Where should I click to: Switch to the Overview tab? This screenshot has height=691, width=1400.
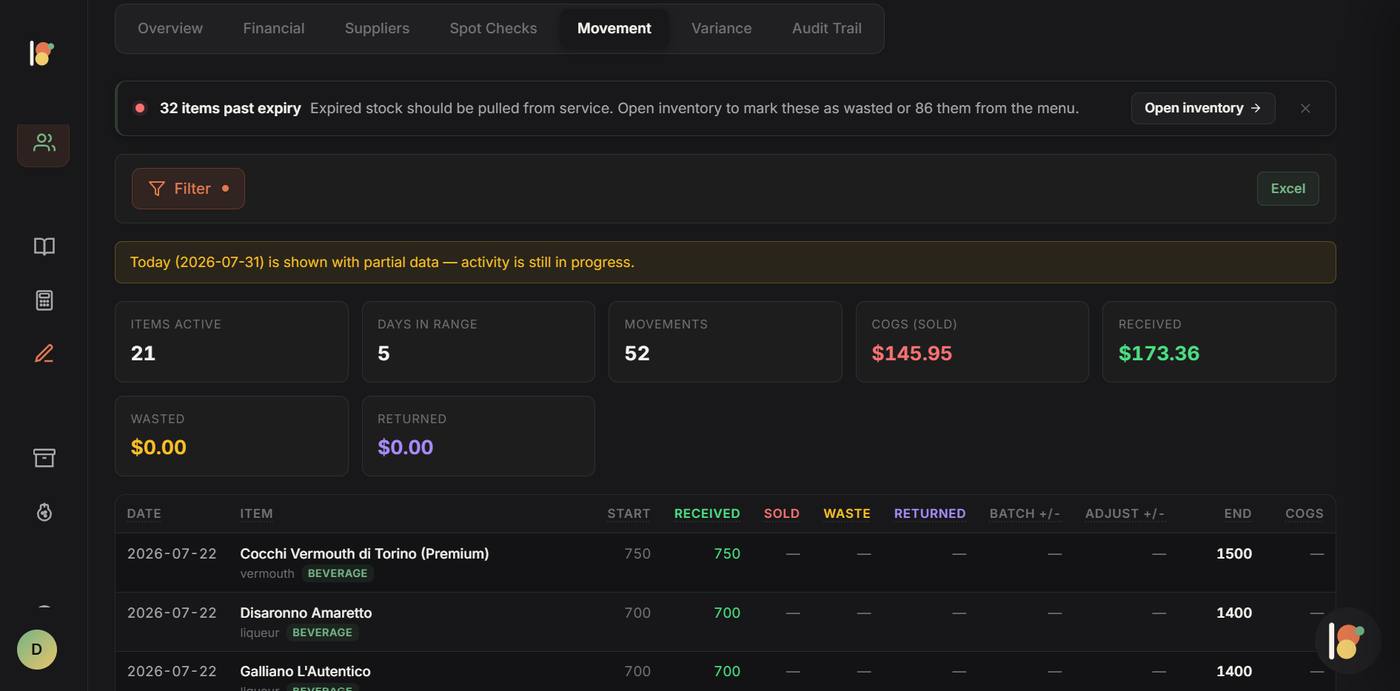click(x=170, y=29)
